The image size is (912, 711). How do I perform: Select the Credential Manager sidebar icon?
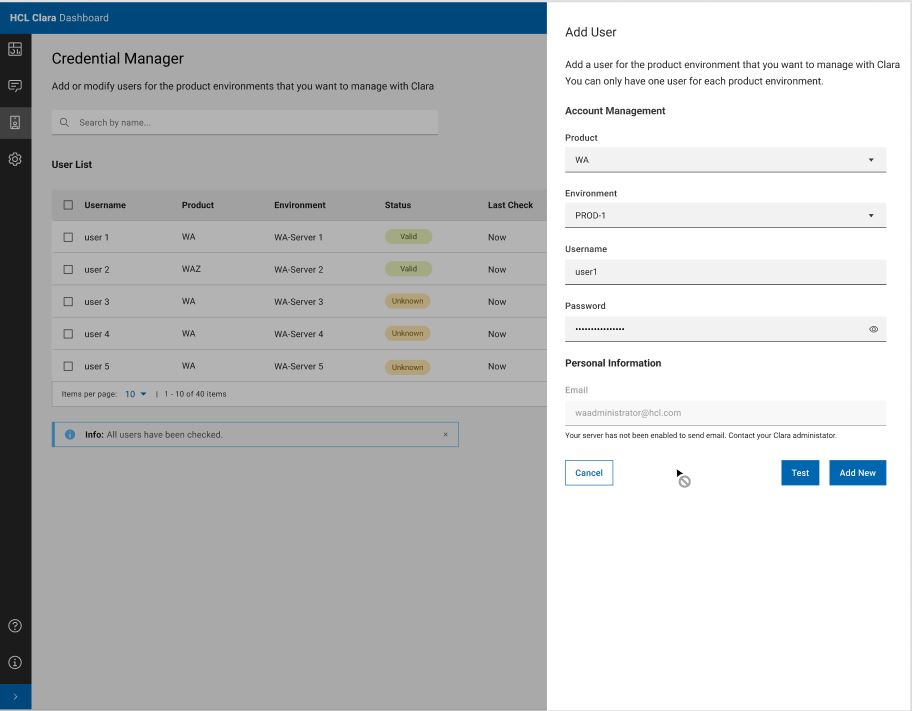(15, 122)
